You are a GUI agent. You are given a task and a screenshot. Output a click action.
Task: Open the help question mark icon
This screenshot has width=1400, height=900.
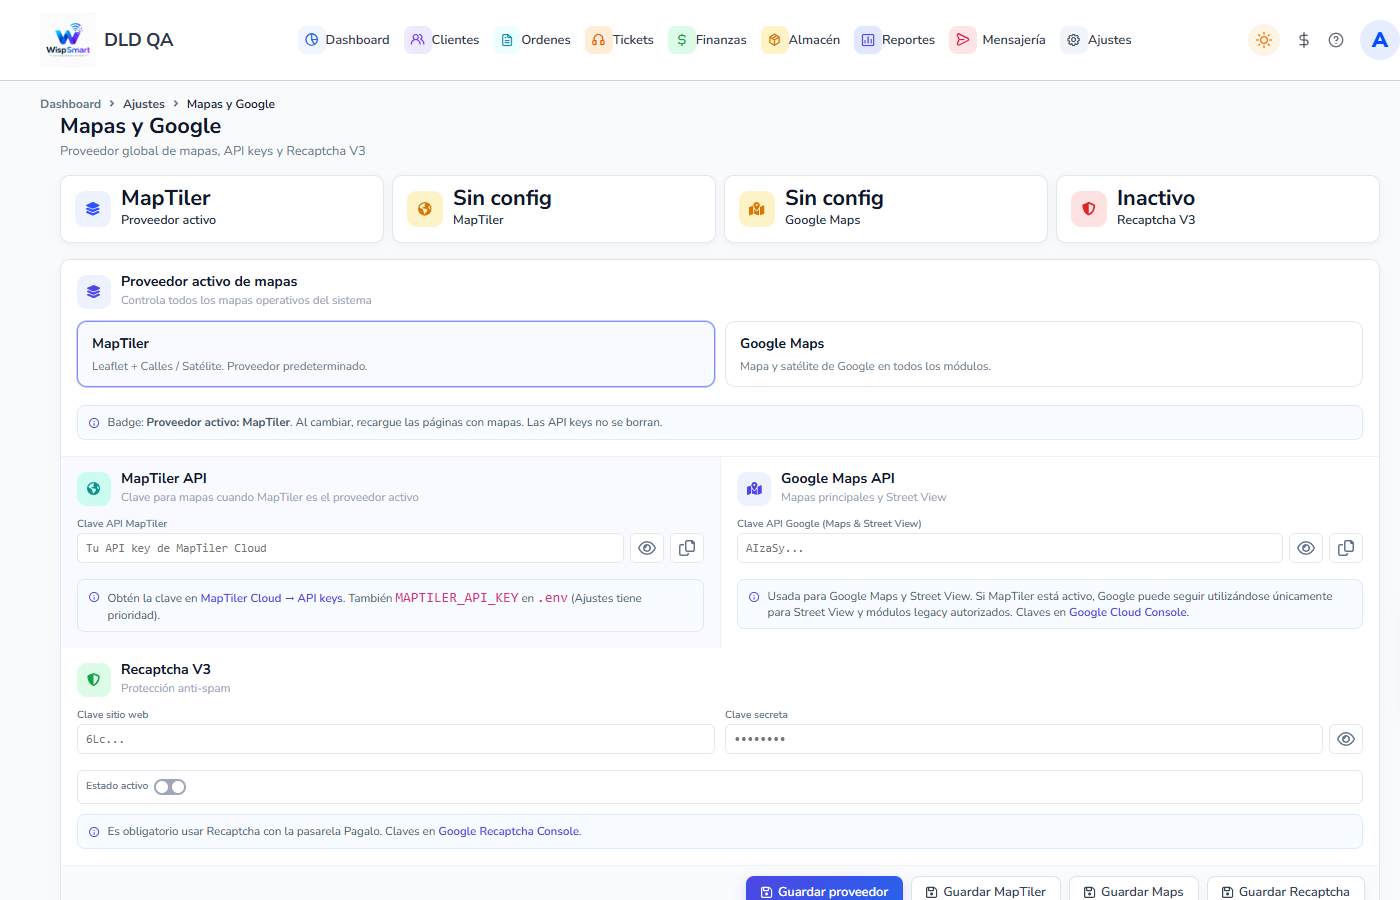(1336, 40)
